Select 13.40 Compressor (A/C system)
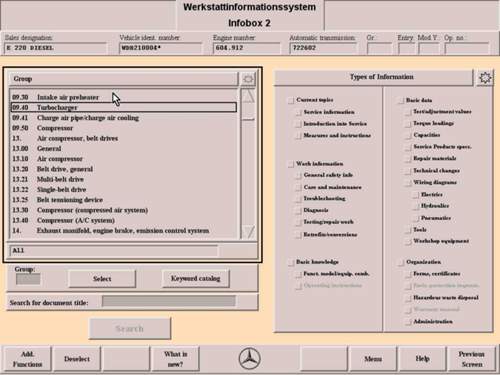Image resolution: width=500 pixels, height=375 pixels. 124,220
